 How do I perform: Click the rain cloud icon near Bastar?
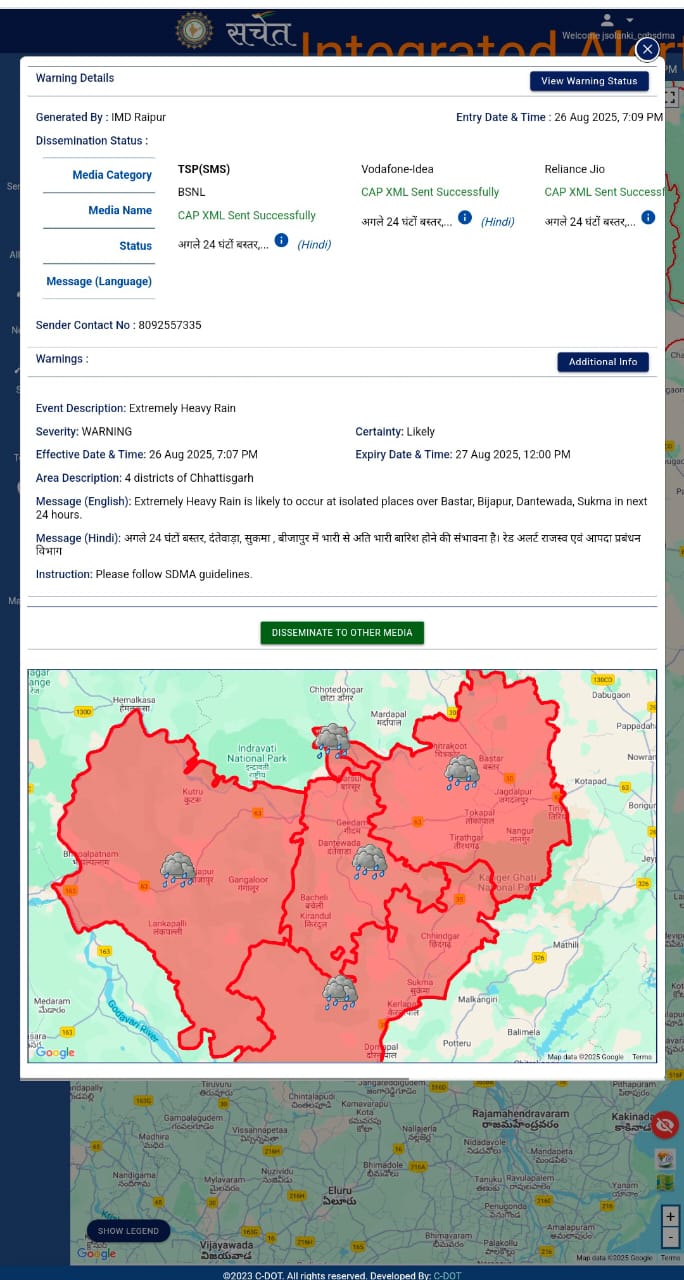click(x=461, y=771)
